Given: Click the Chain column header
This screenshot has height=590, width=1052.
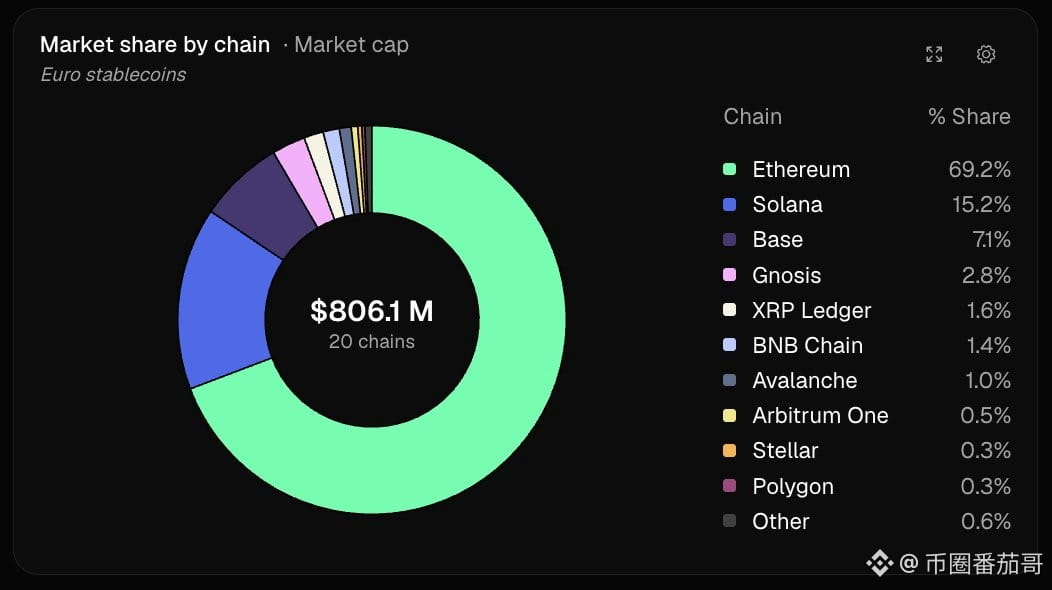Looking at the screenshot, I should (x=753, y=117).
